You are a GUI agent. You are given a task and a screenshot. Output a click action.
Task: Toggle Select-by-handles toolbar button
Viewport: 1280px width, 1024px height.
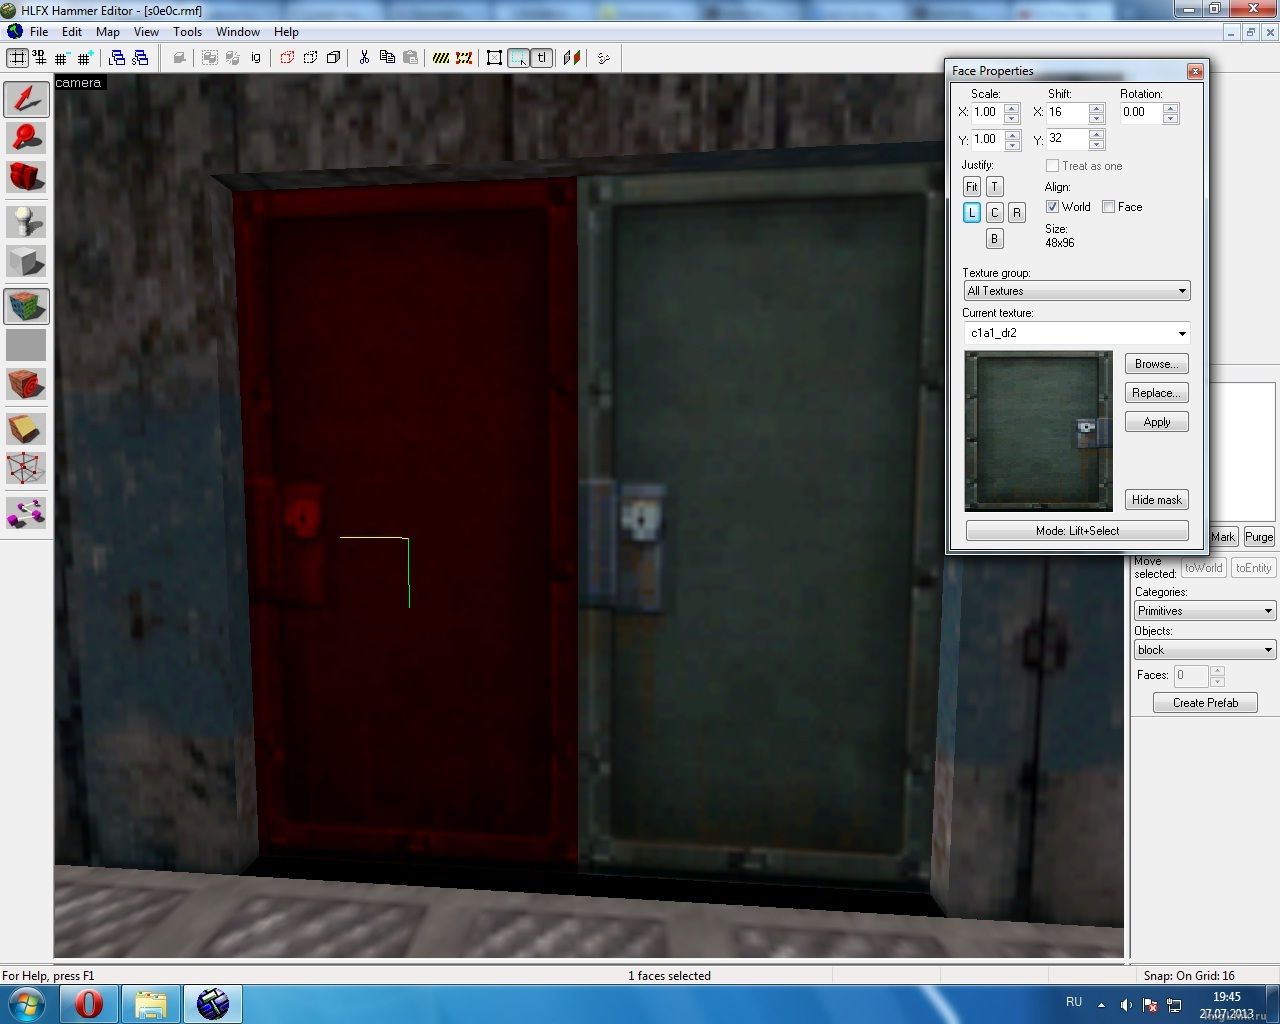(x=494, y=58)
